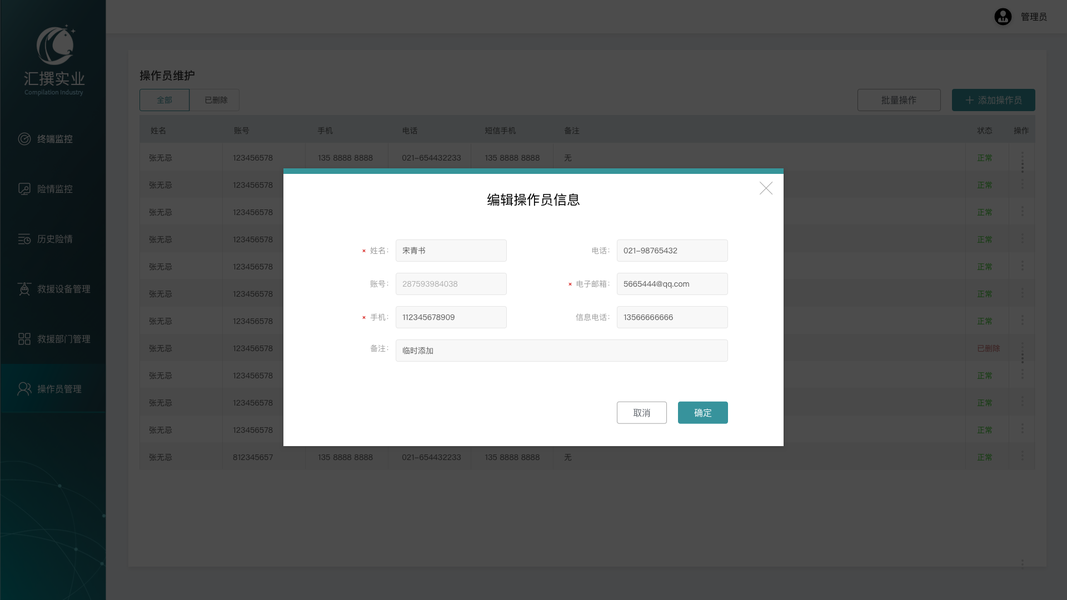The width and height of the screenshot is (1067, 600).
Task: Click the 备注 column header
Action: [x=572, y=131]
